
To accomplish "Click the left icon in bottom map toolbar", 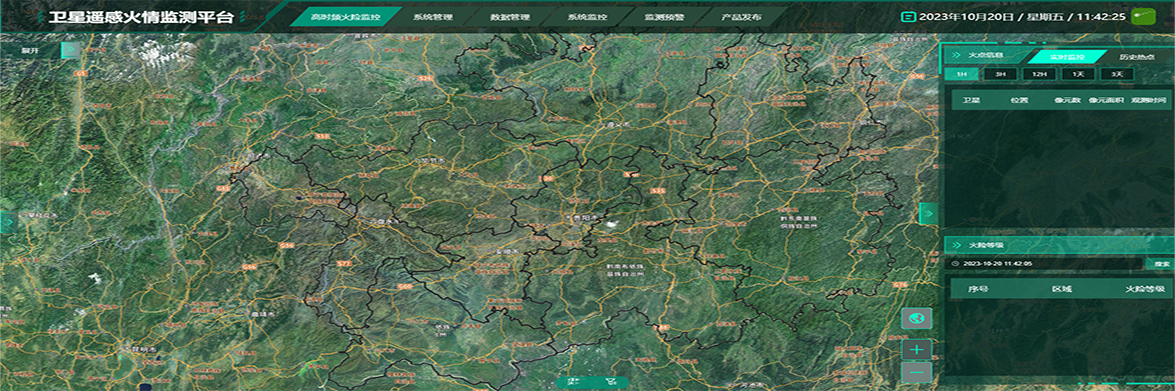I will pos(574,382).
